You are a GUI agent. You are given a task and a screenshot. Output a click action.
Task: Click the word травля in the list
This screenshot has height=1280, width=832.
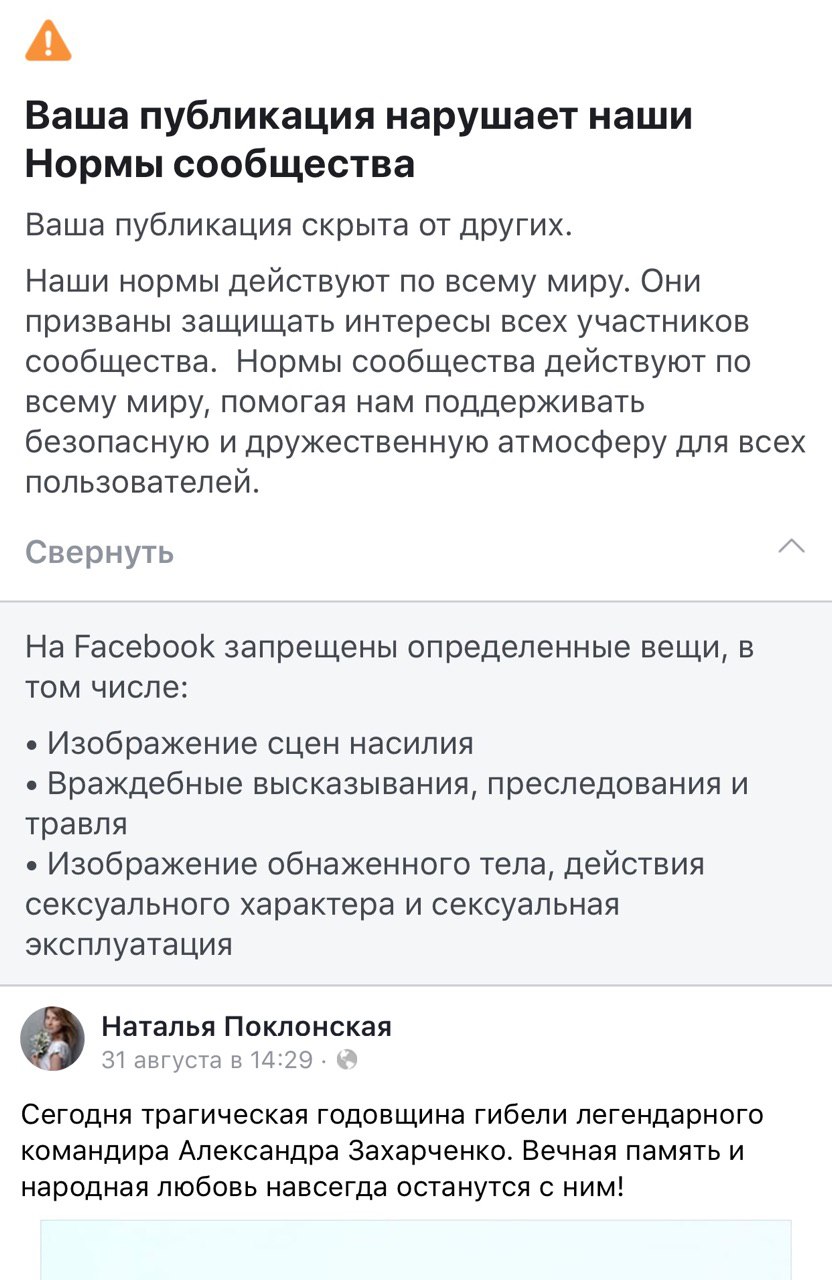(76, 824)
